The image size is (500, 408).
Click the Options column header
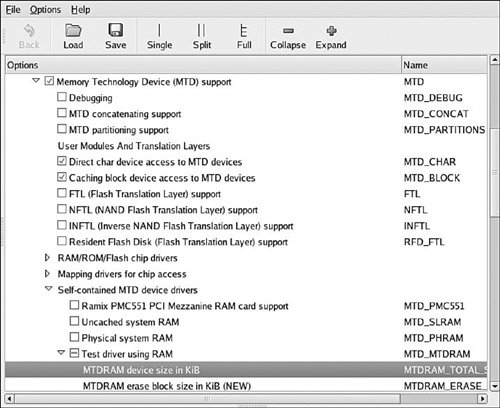point(203,65)
